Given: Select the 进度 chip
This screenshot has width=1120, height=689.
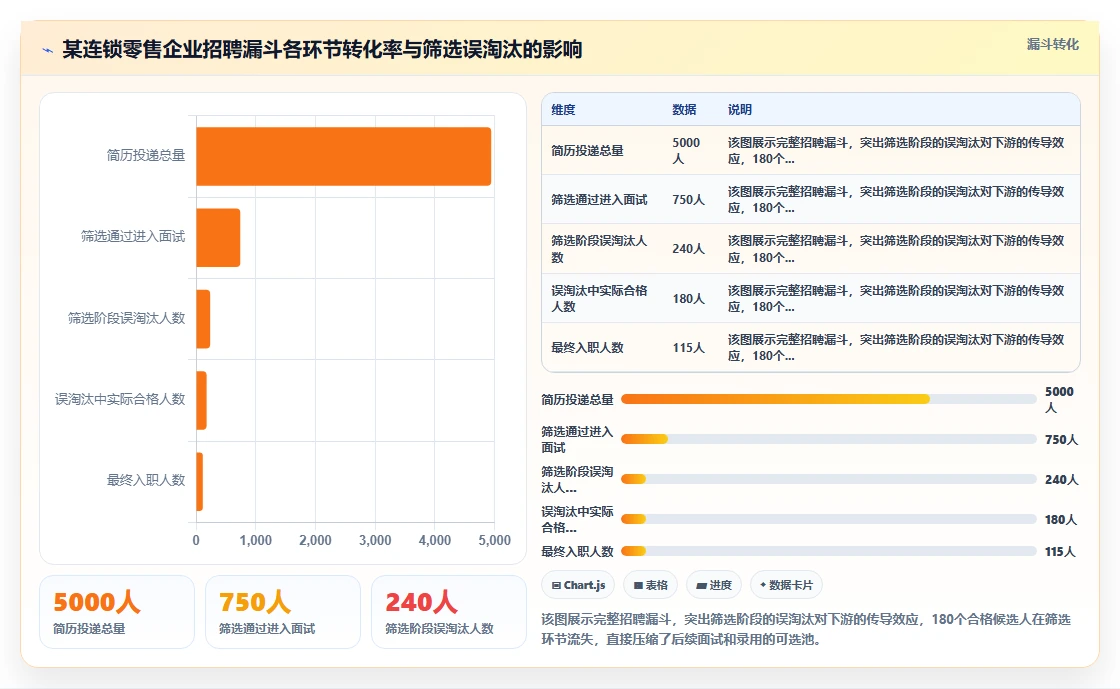Looking at the screenshot, I should click(714, 585).
